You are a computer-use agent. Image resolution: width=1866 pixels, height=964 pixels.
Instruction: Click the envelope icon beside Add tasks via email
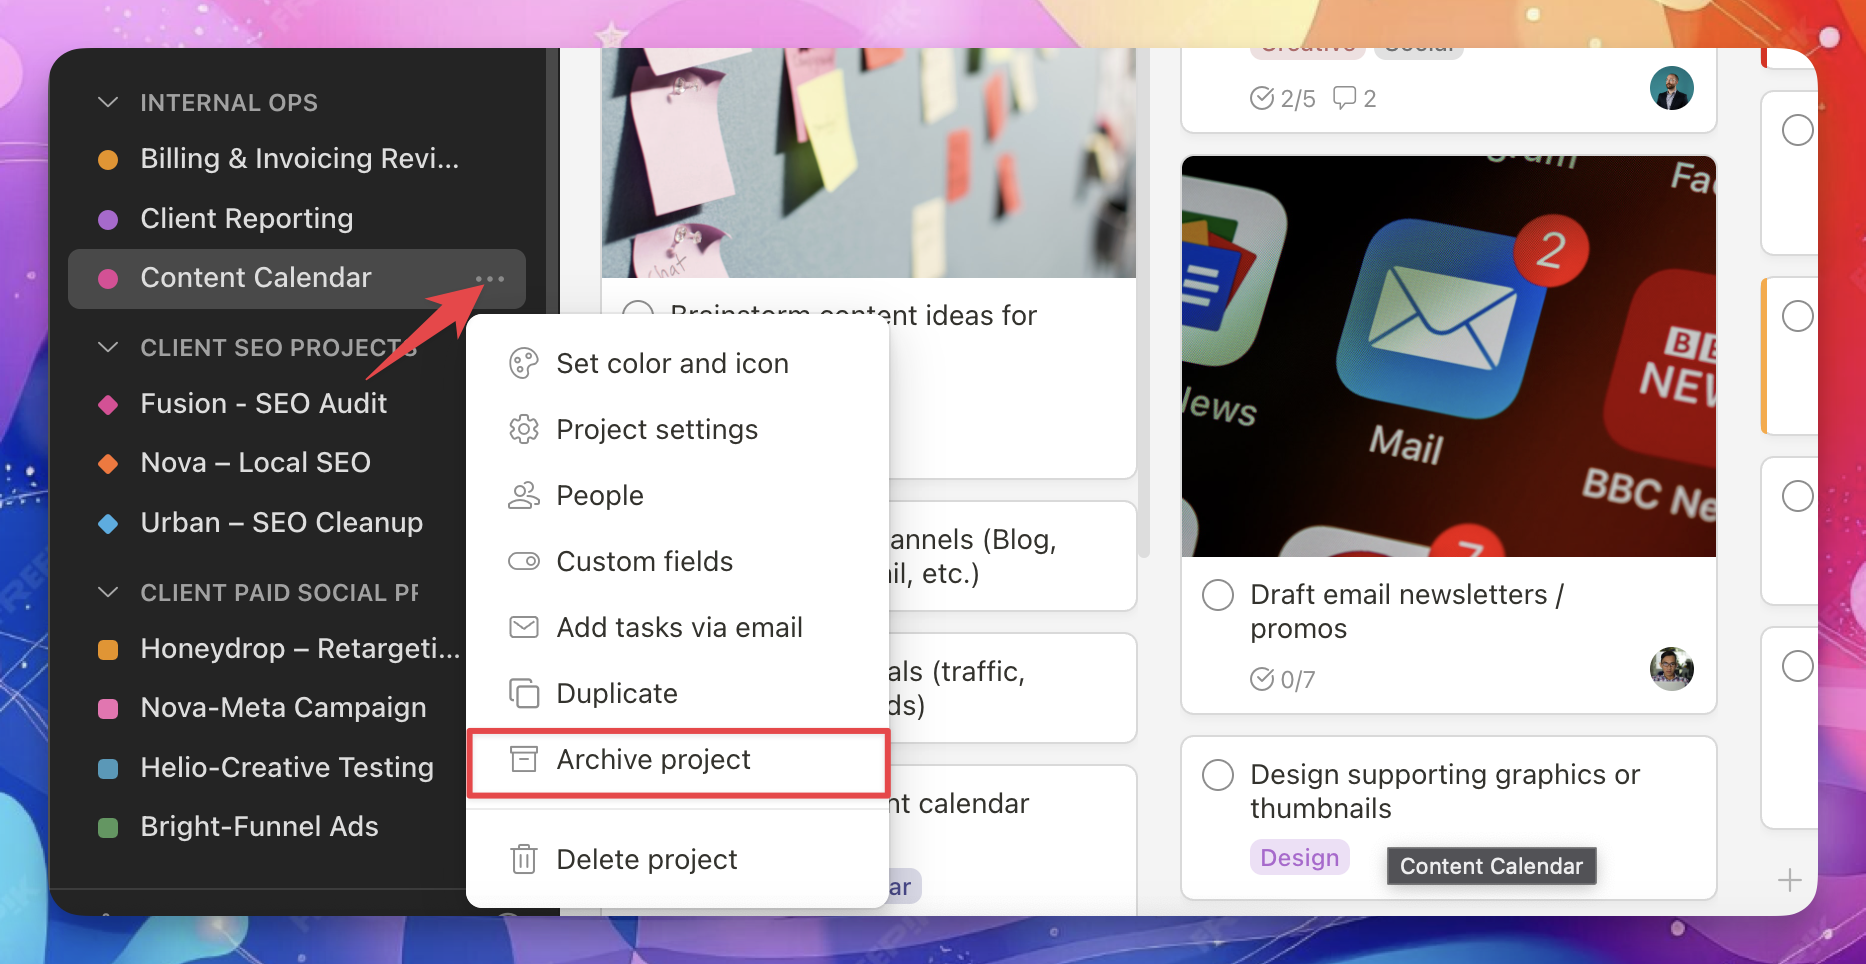coord(524,627)
